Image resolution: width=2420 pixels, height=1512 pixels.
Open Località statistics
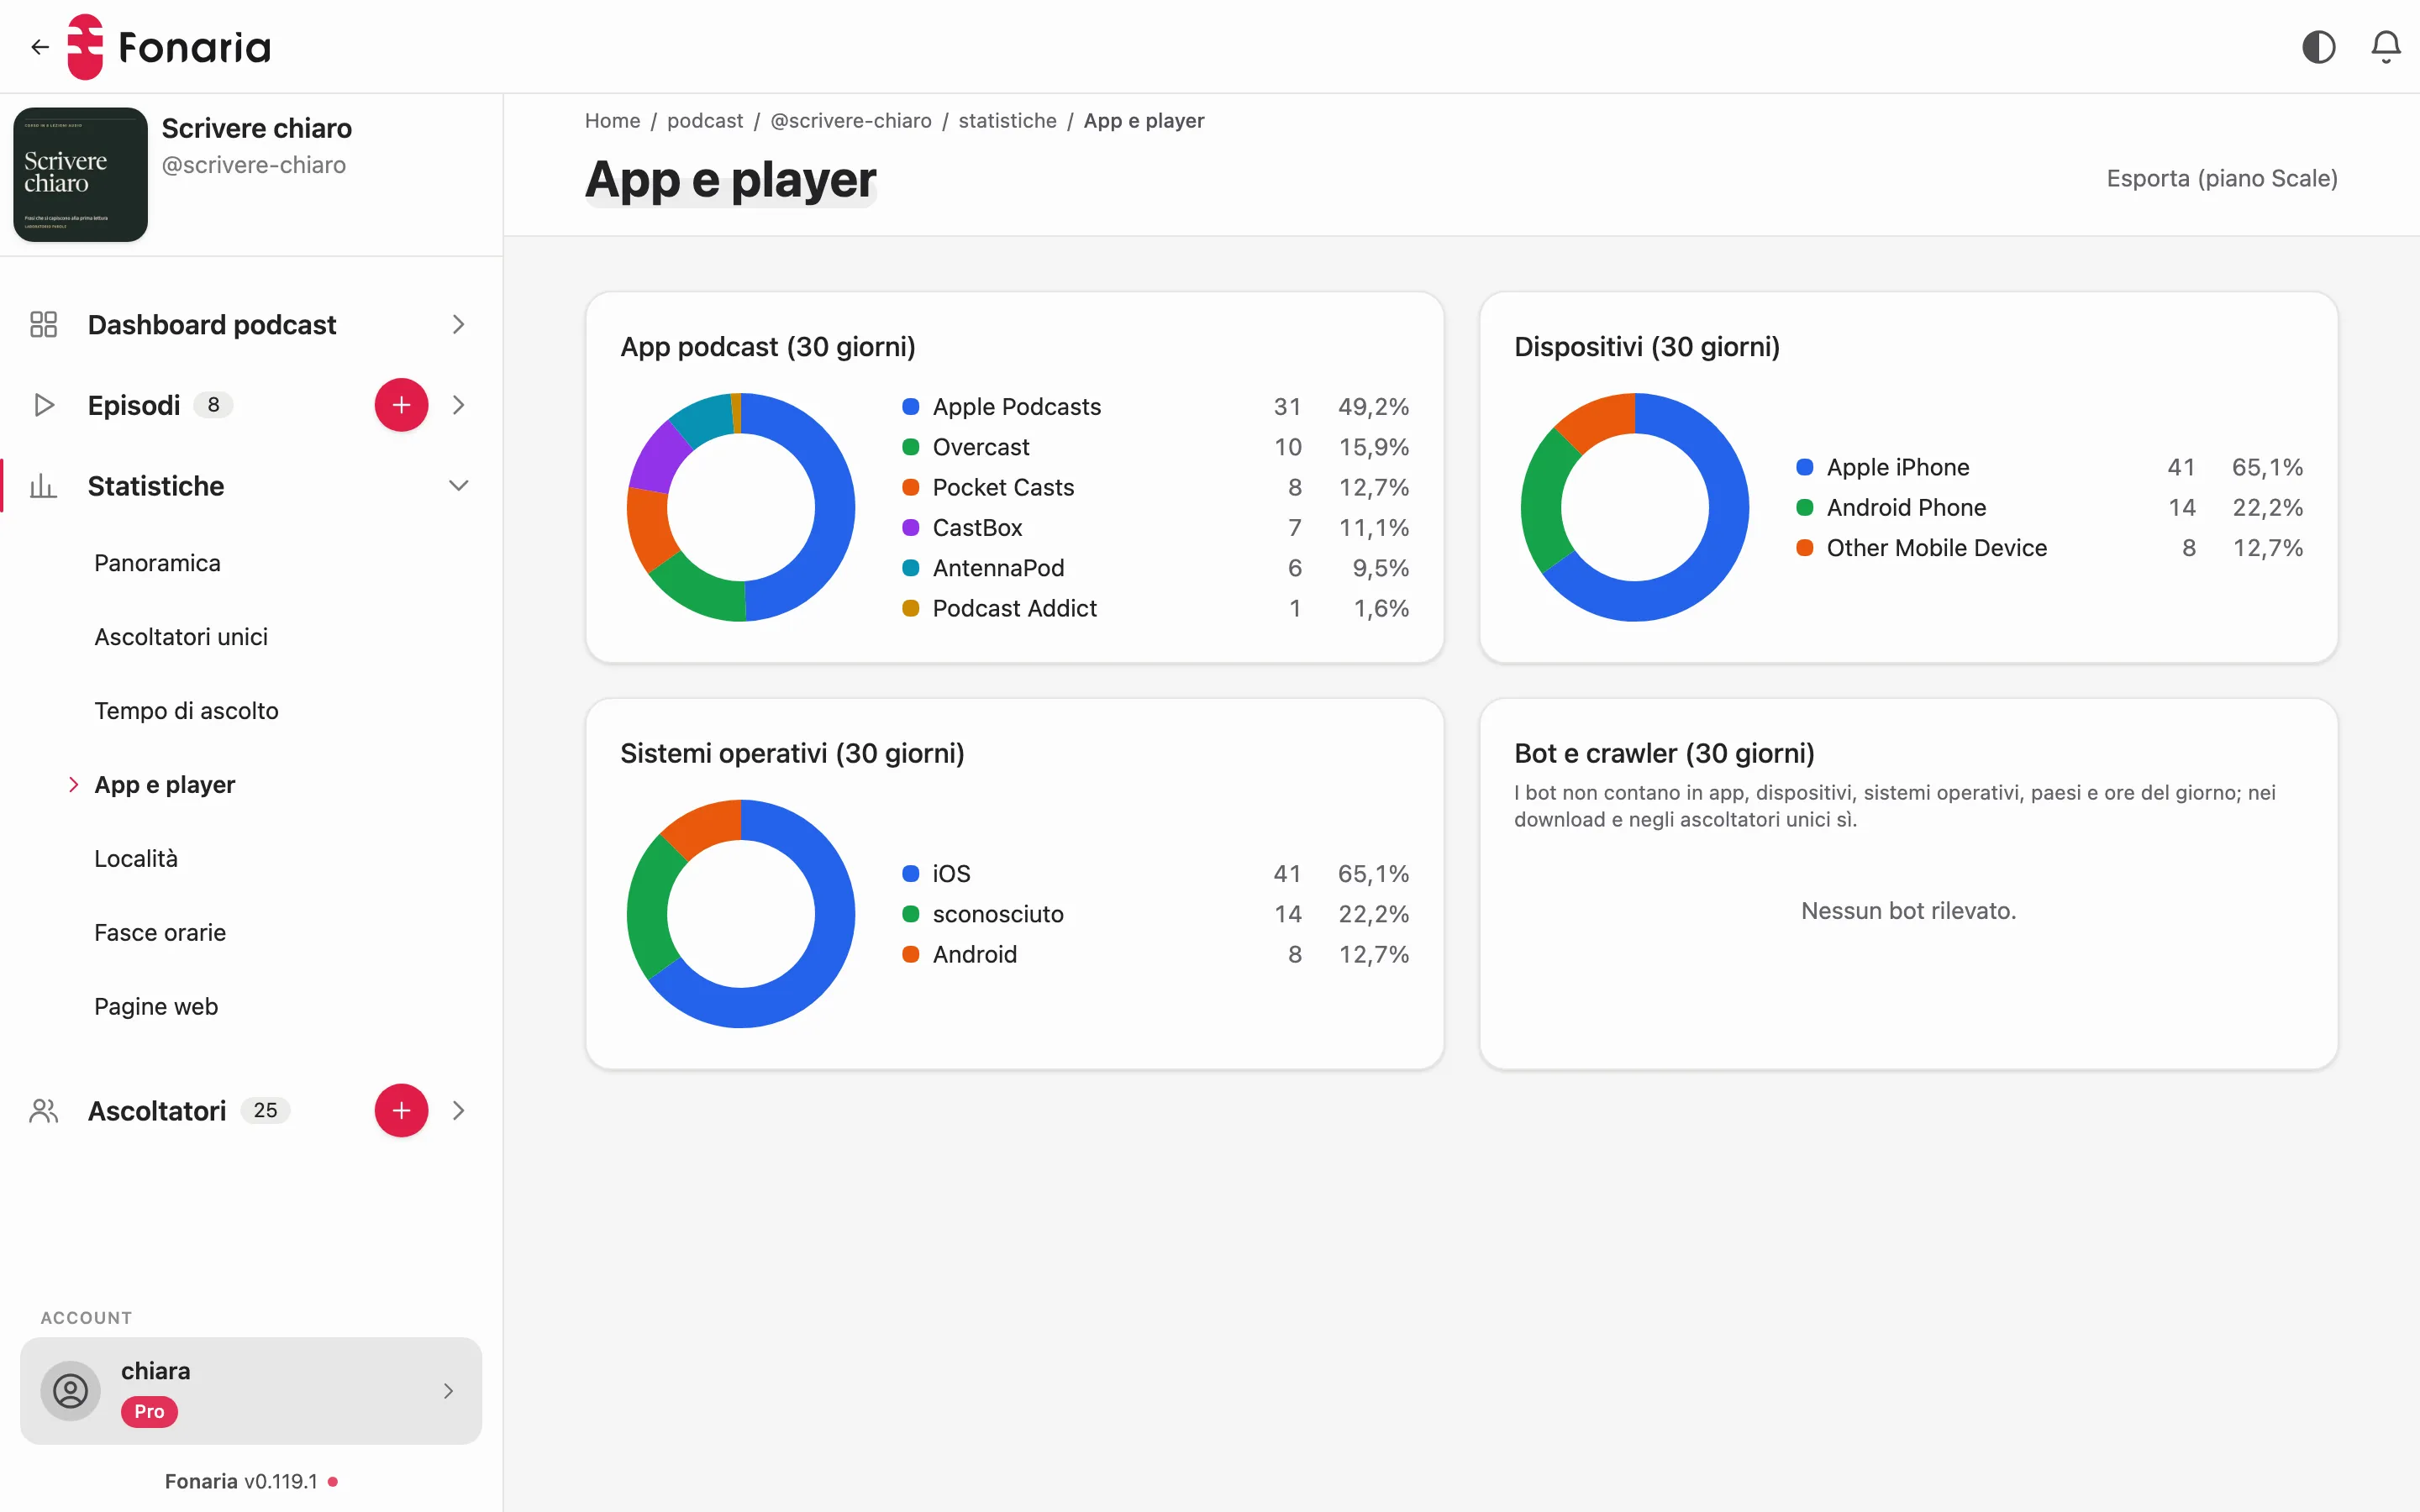[x=136, y=859]
